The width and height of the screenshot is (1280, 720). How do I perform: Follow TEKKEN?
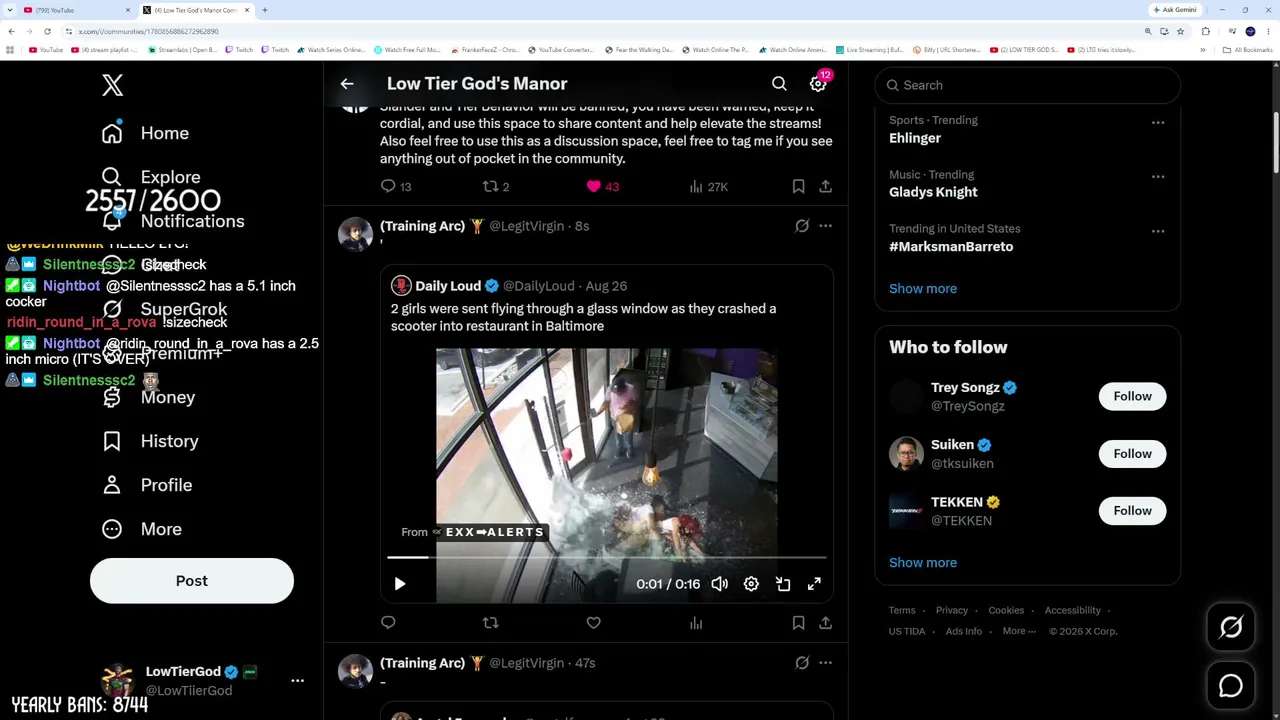click(1132, 511)
